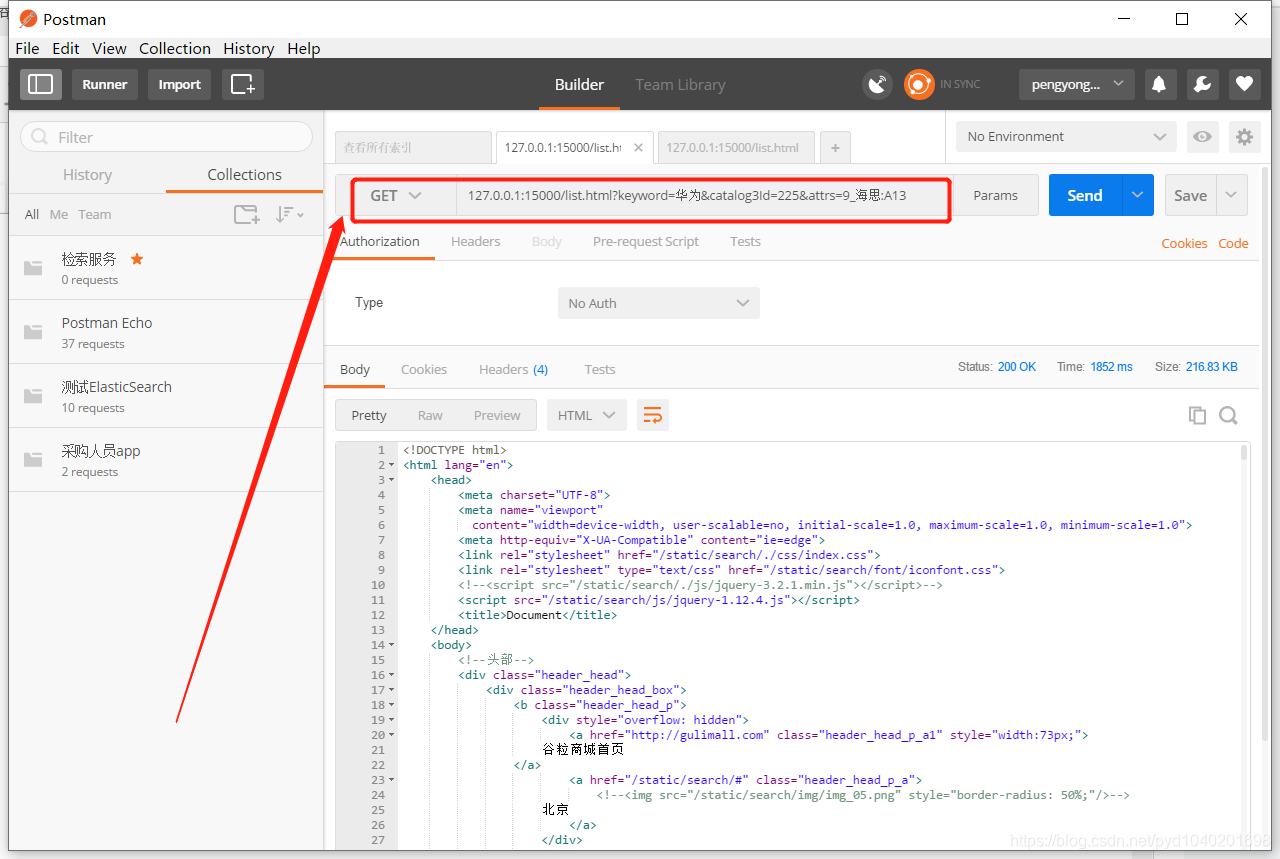Screen dimensions: 1280x859
Task: Open request Tests tab
Action: pos(745,241)
